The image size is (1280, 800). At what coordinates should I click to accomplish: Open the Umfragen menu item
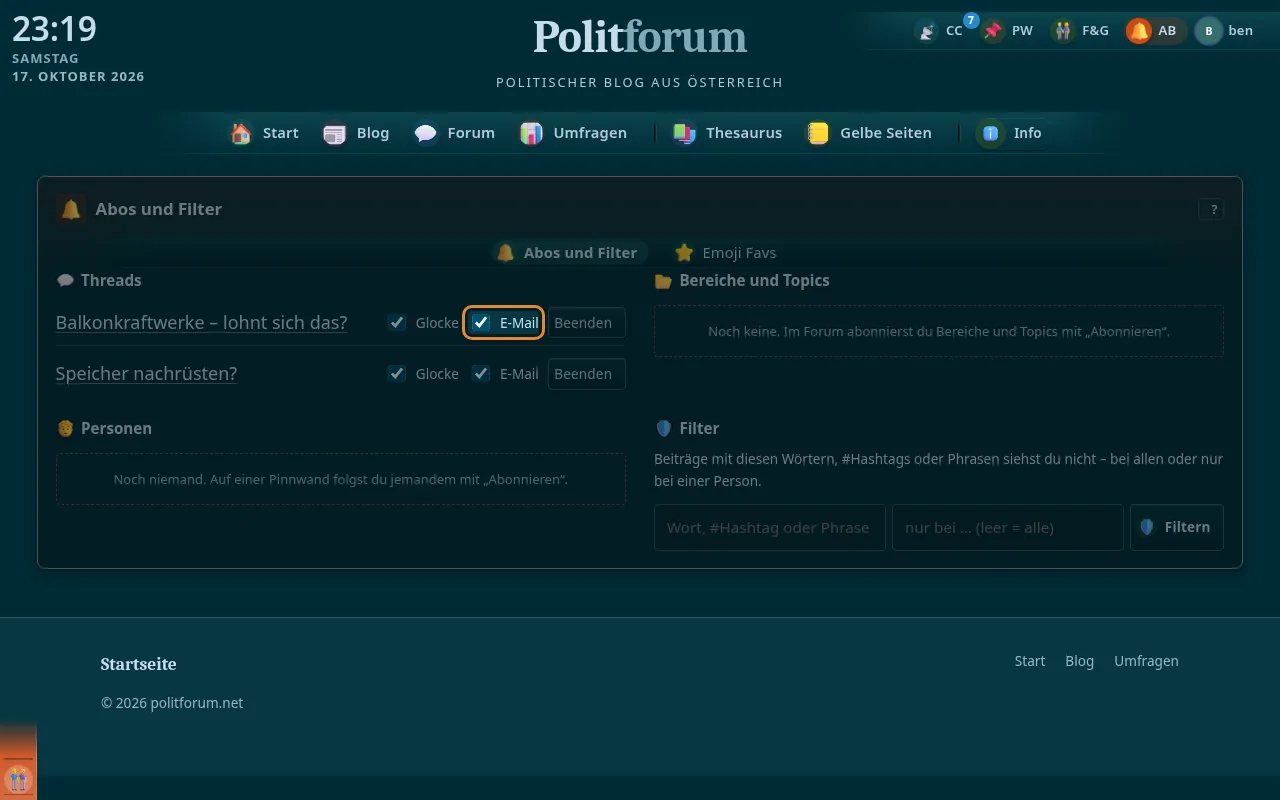click(574, 133)
